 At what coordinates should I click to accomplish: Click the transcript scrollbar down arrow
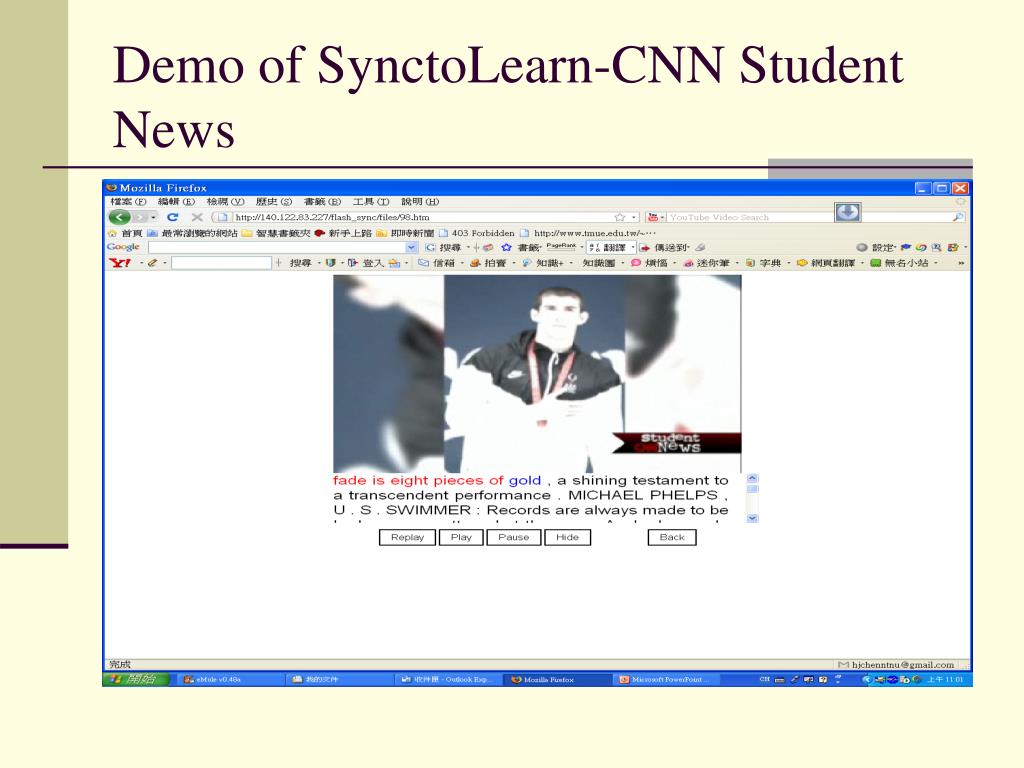[752, 518]
